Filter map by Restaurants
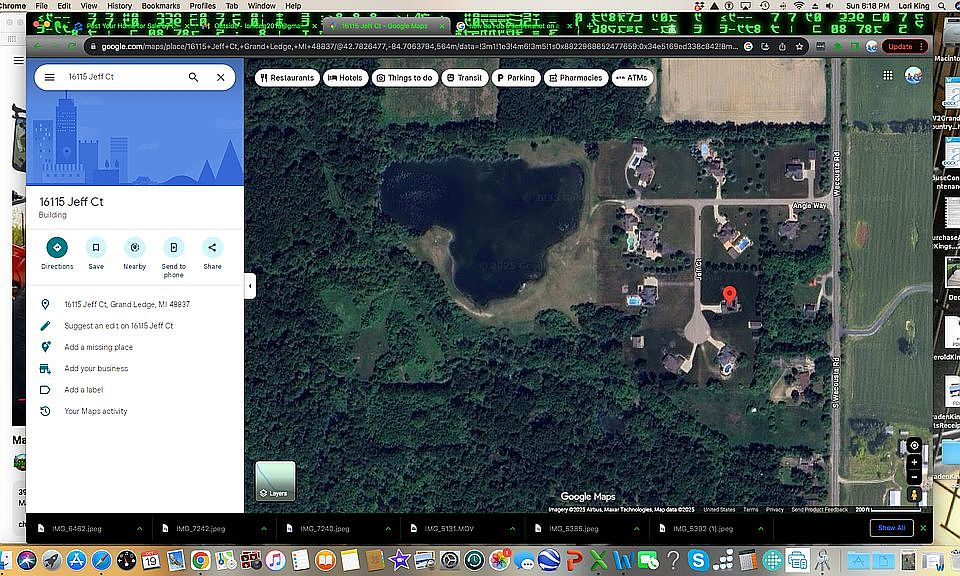This screenshot has height=576, width=960. [287, 77]
